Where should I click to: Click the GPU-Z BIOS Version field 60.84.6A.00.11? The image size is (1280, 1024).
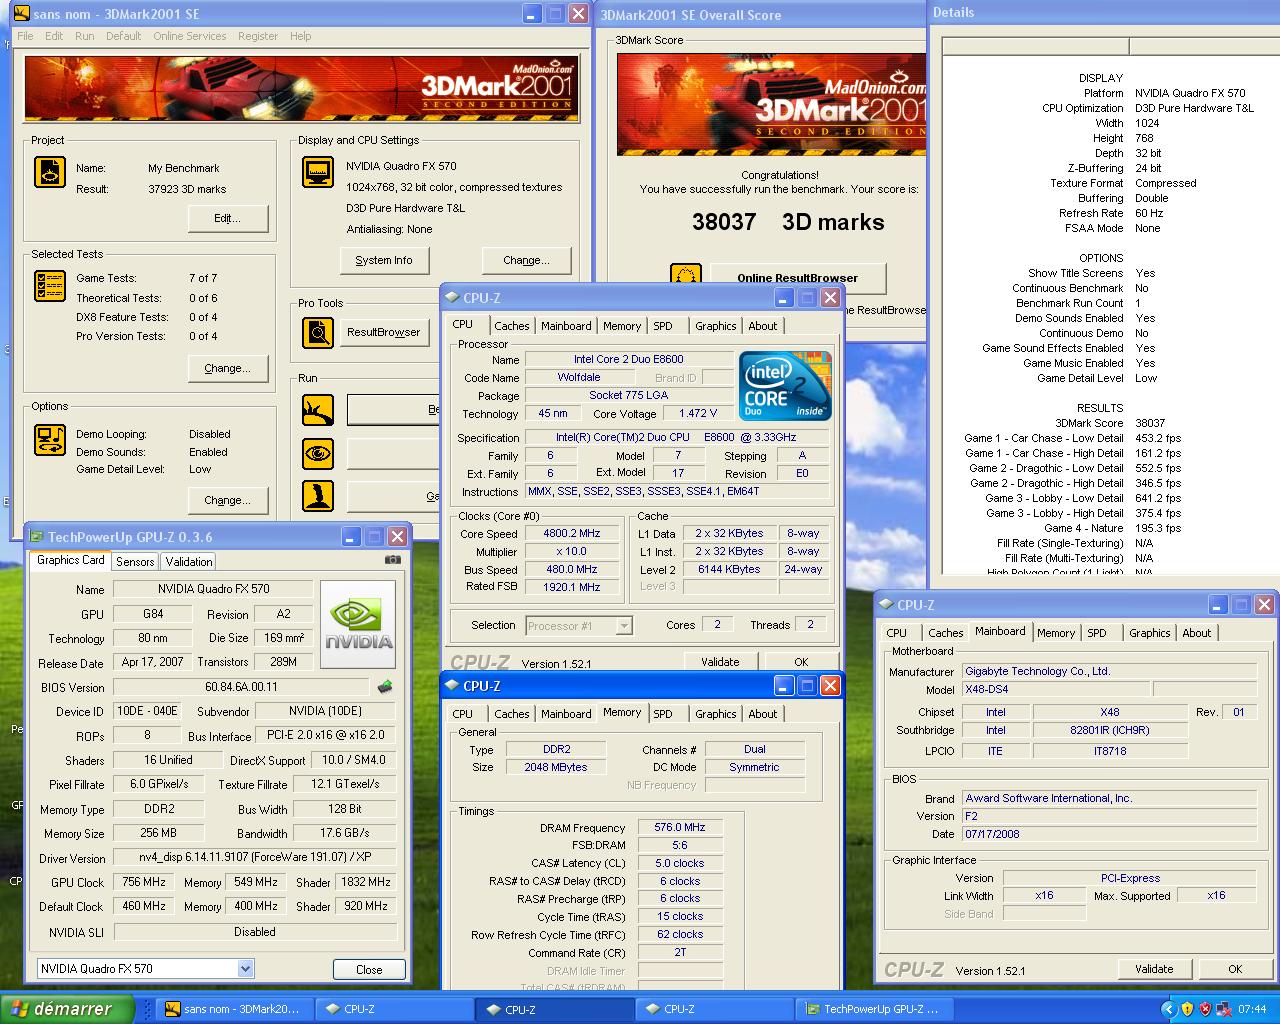(x=241, y=687)
